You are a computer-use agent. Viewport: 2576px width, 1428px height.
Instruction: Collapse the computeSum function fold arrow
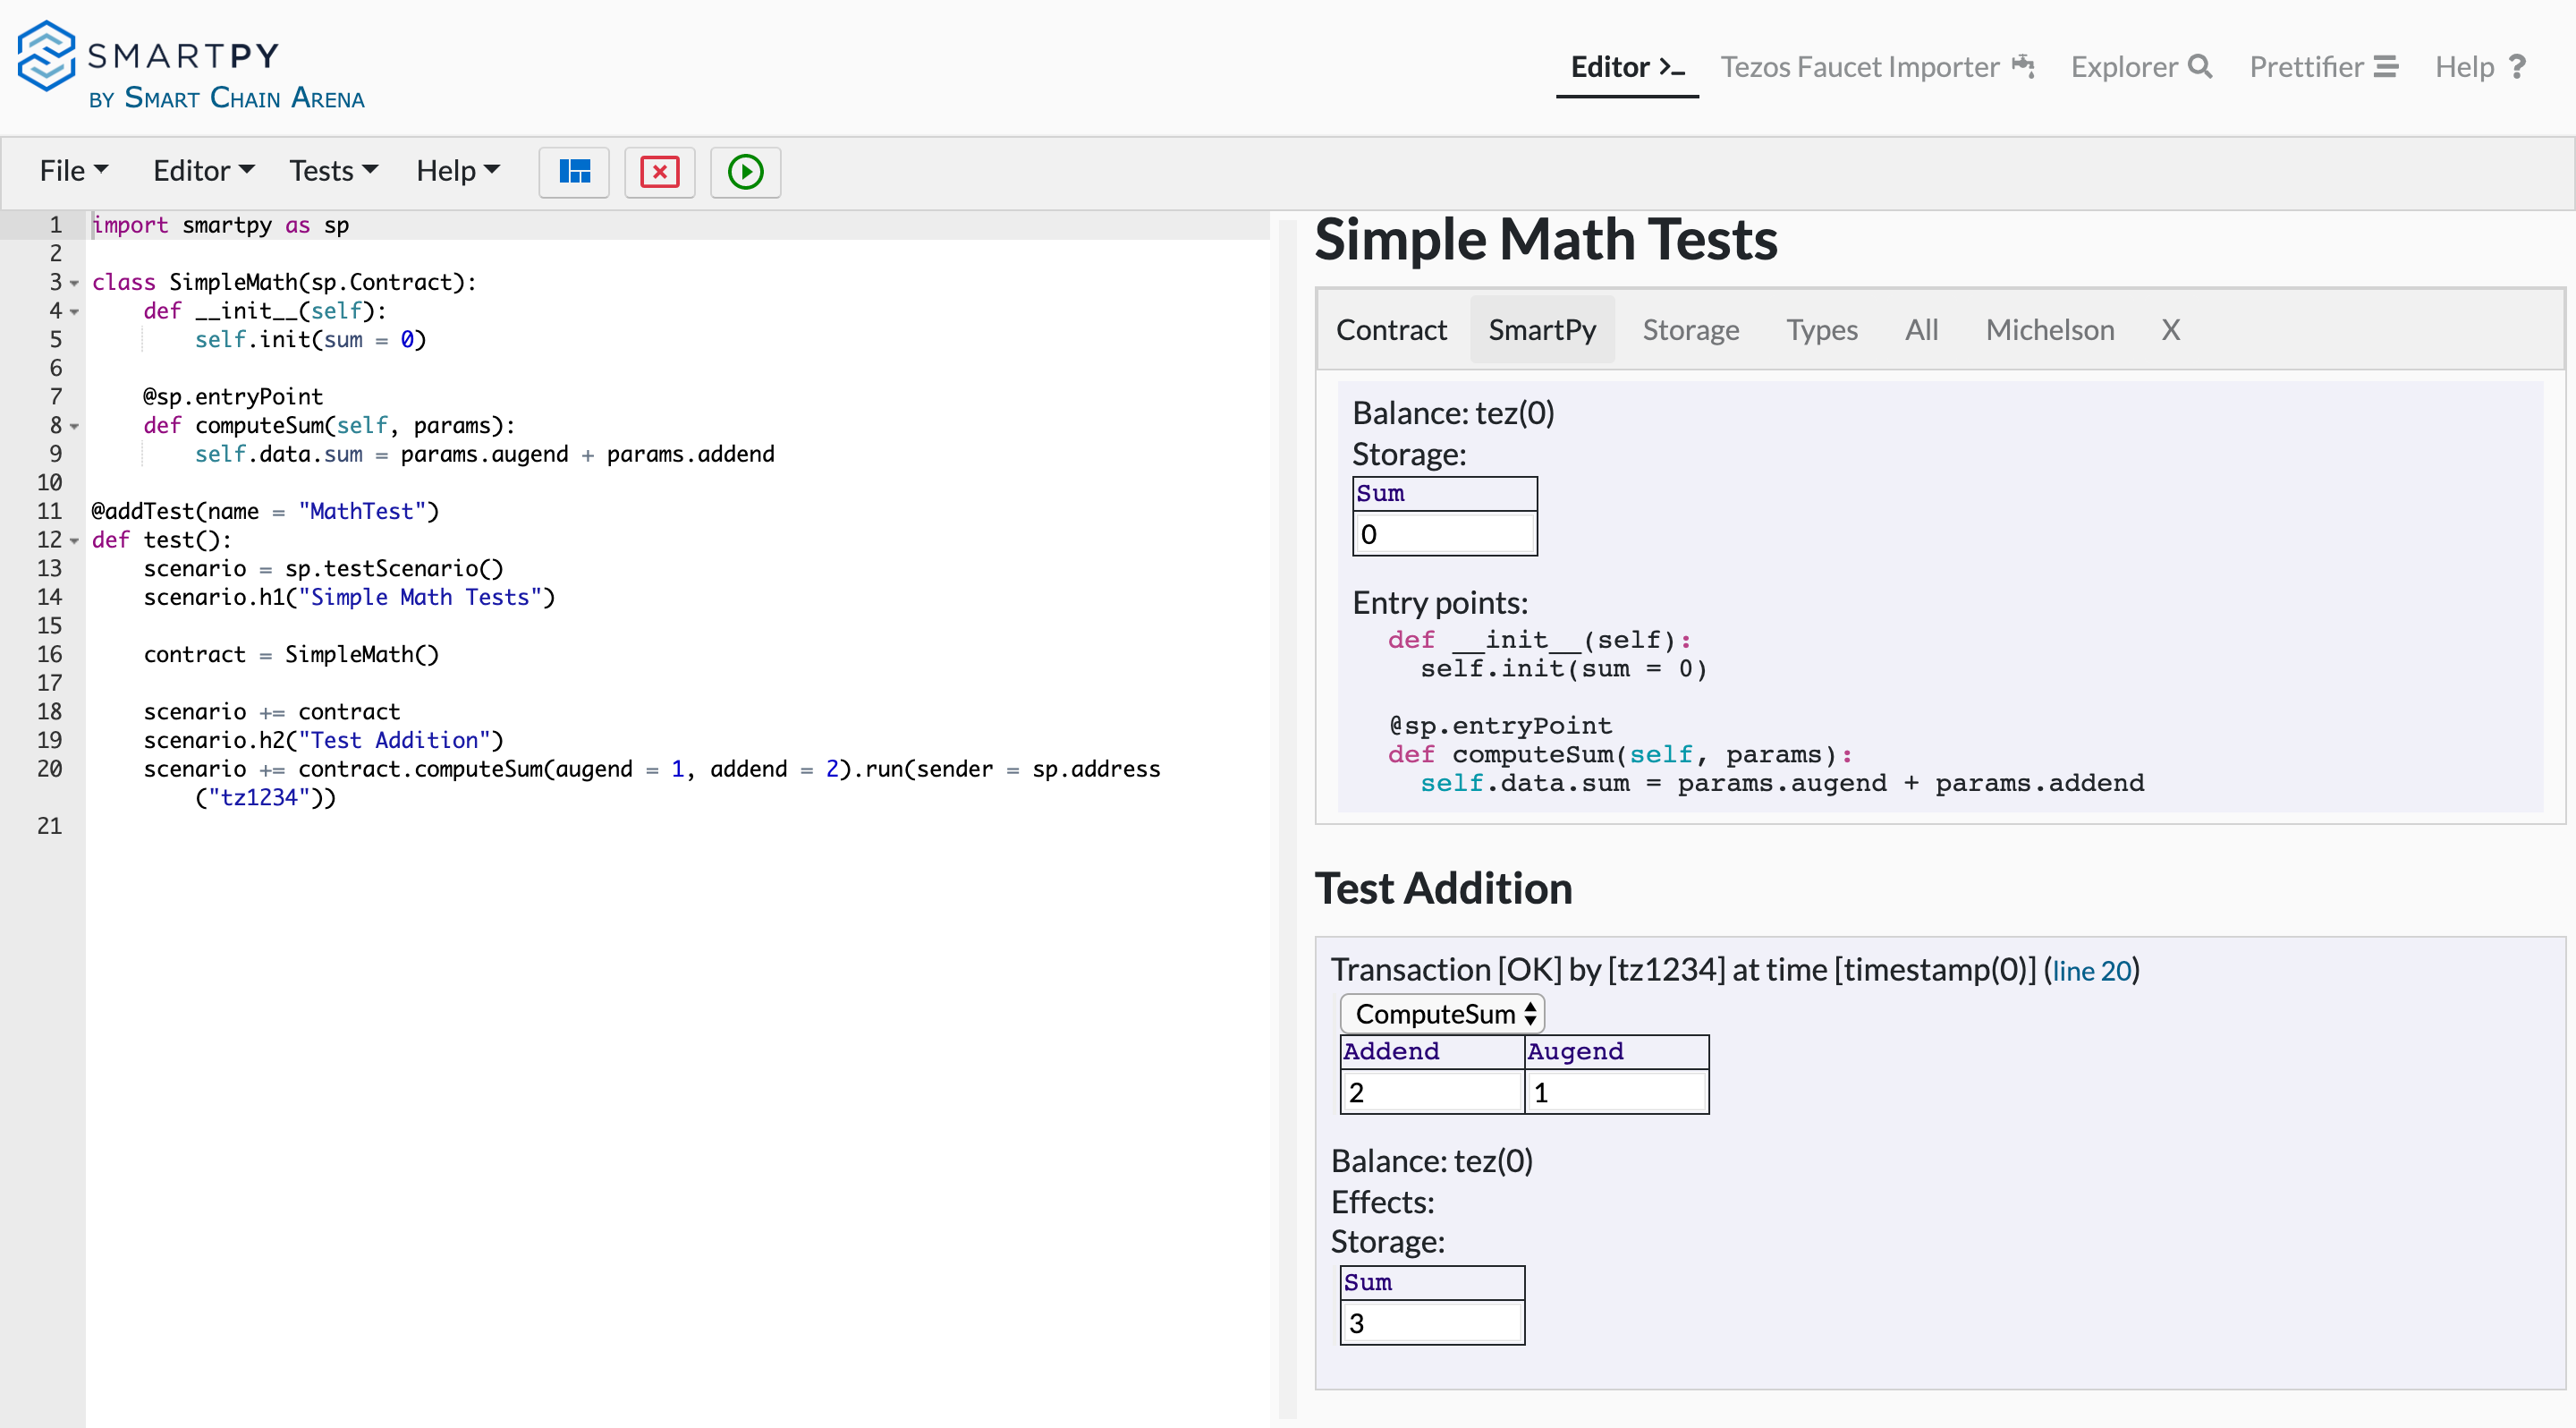[x=76, y=427]
